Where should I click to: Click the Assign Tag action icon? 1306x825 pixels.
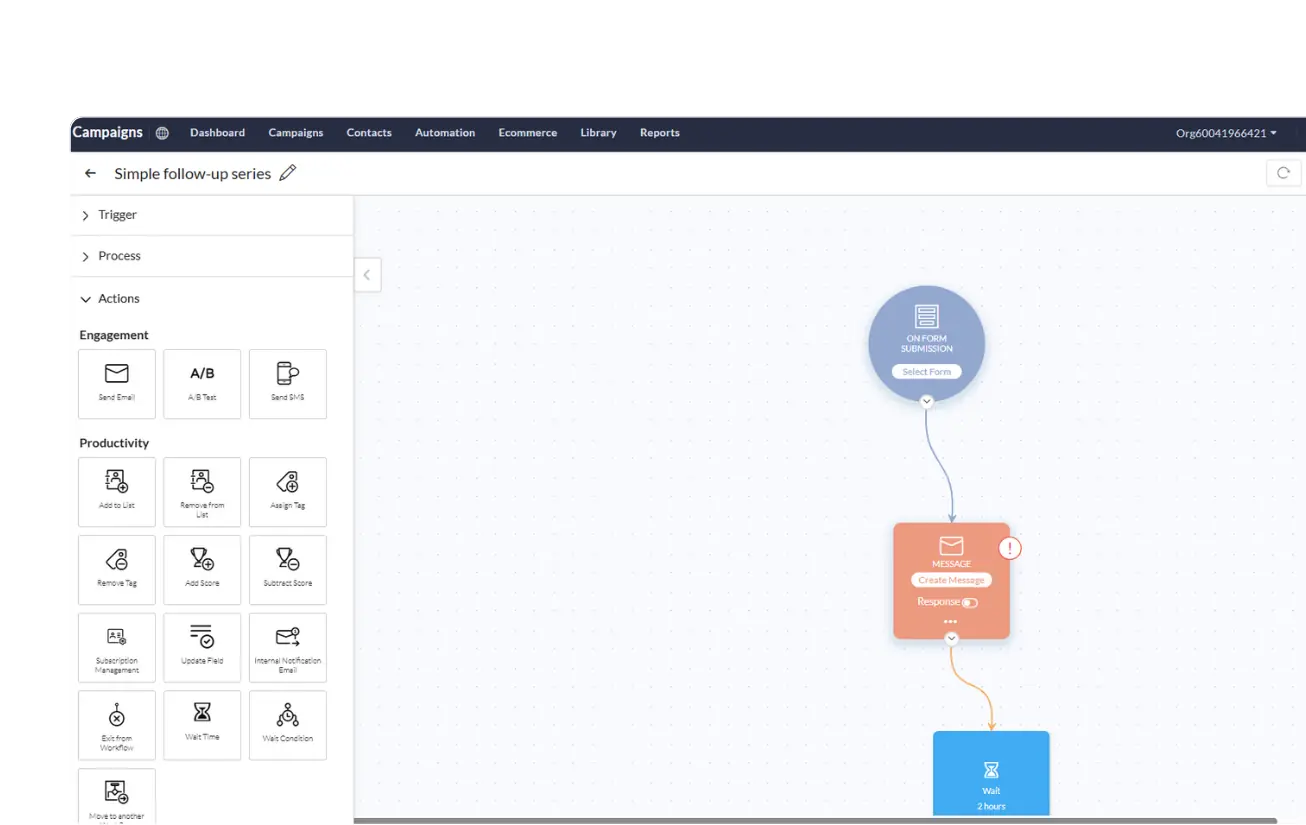(x=287, y=482)
